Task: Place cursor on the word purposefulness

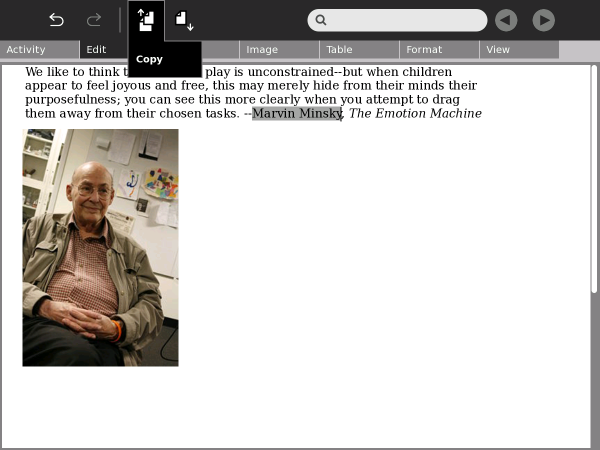Action: pos(73,100)
